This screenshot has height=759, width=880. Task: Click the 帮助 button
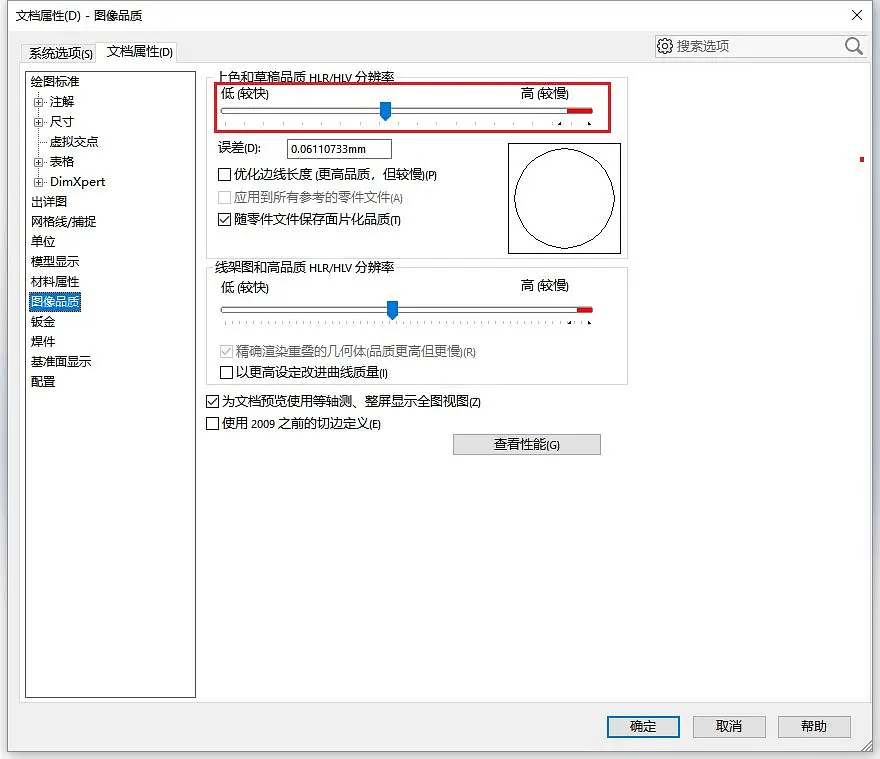coord(814,726)
